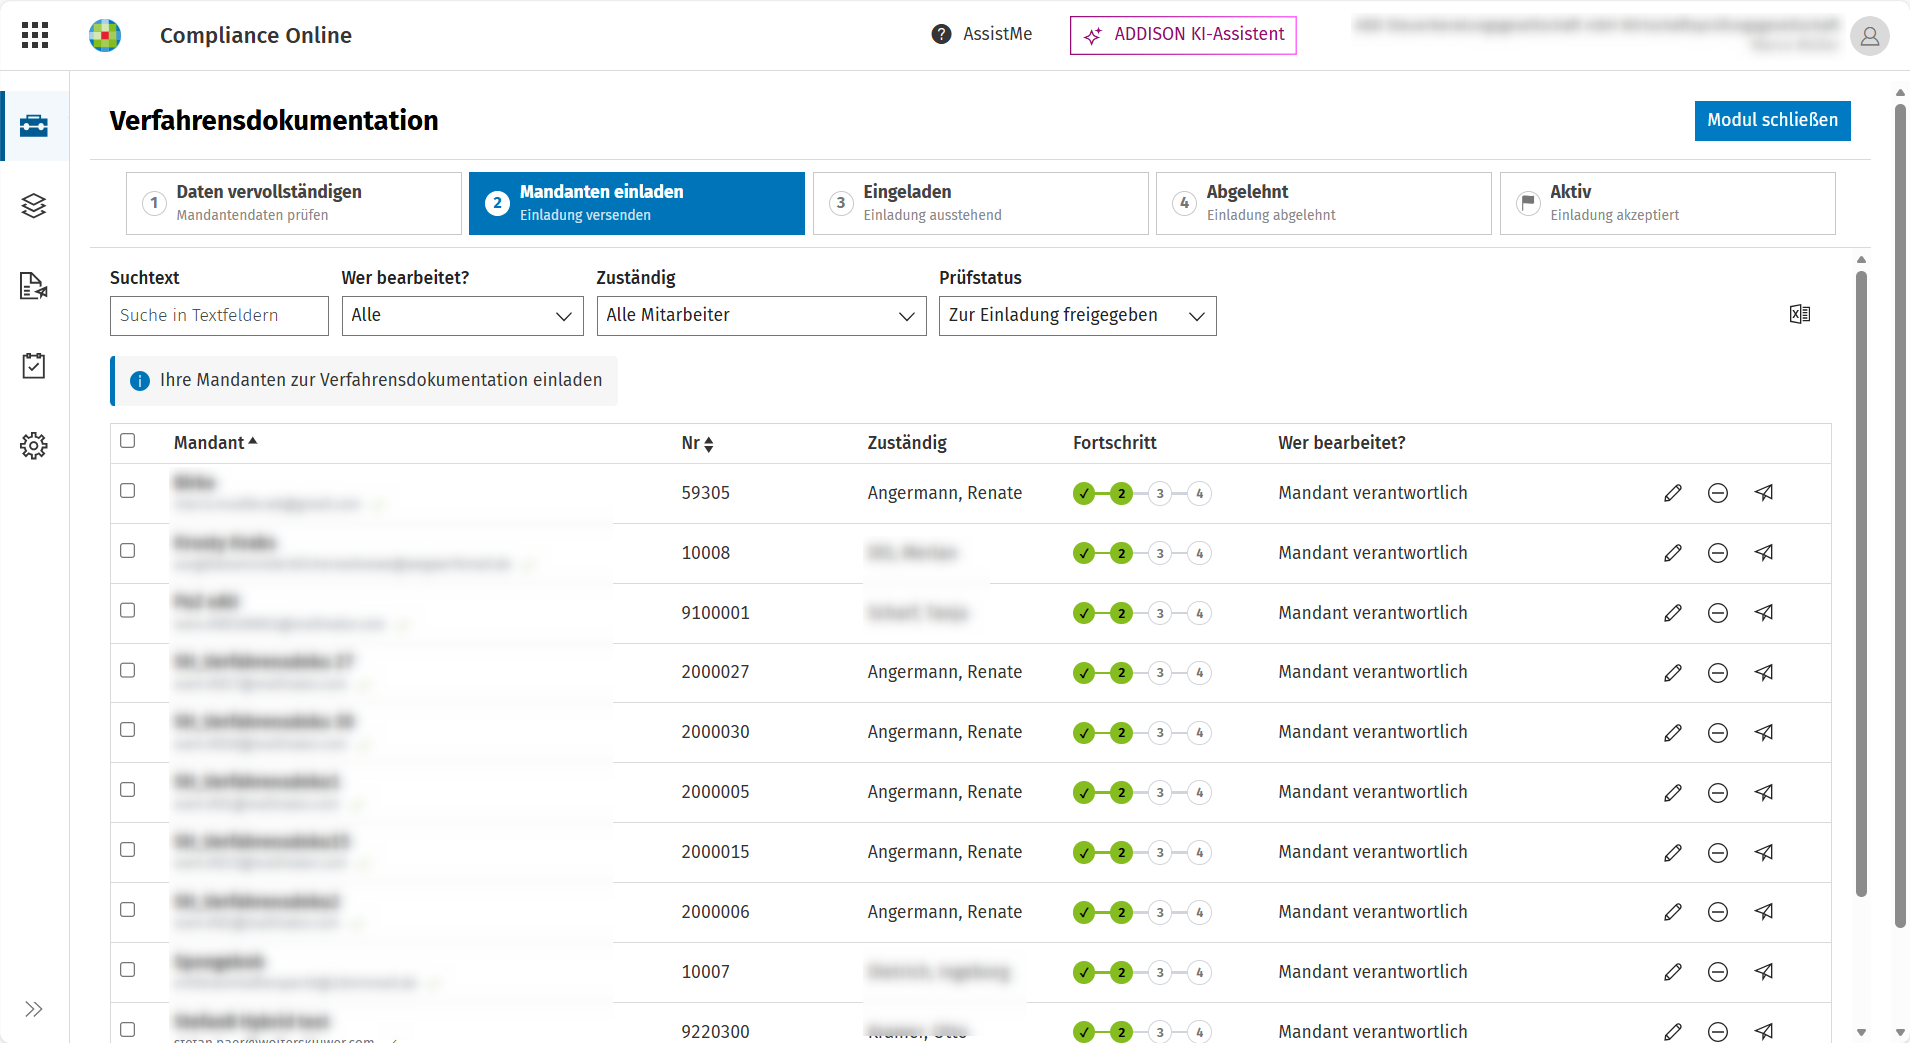Viewport: 1910px width, 1043px height.
Task: Click the 'Wer bearbeitet?' column header
Action: (1342, 443)
